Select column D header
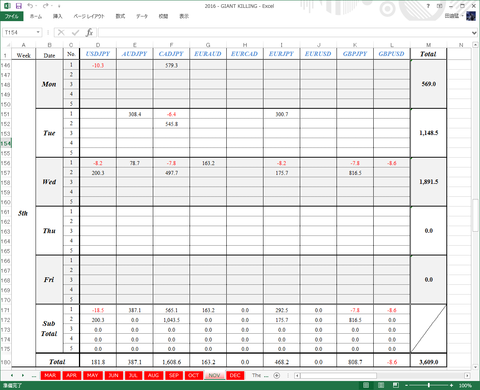 point(98,45)
